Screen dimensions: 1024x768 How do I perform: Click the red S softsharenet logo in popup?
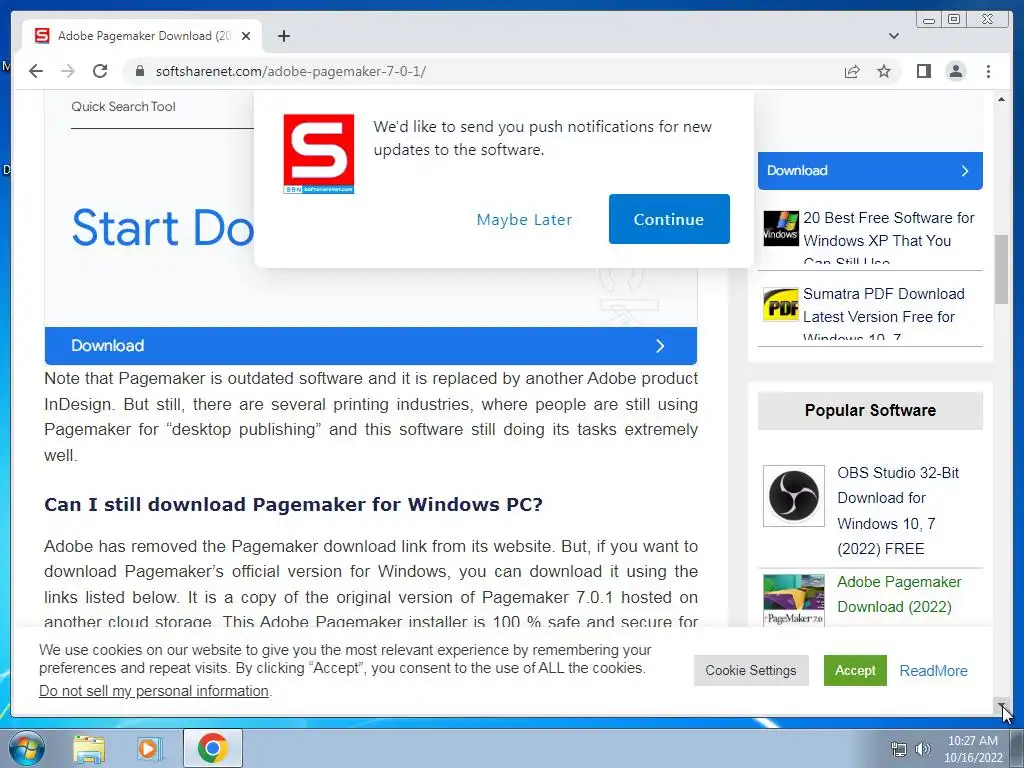(x=319, y=154)
